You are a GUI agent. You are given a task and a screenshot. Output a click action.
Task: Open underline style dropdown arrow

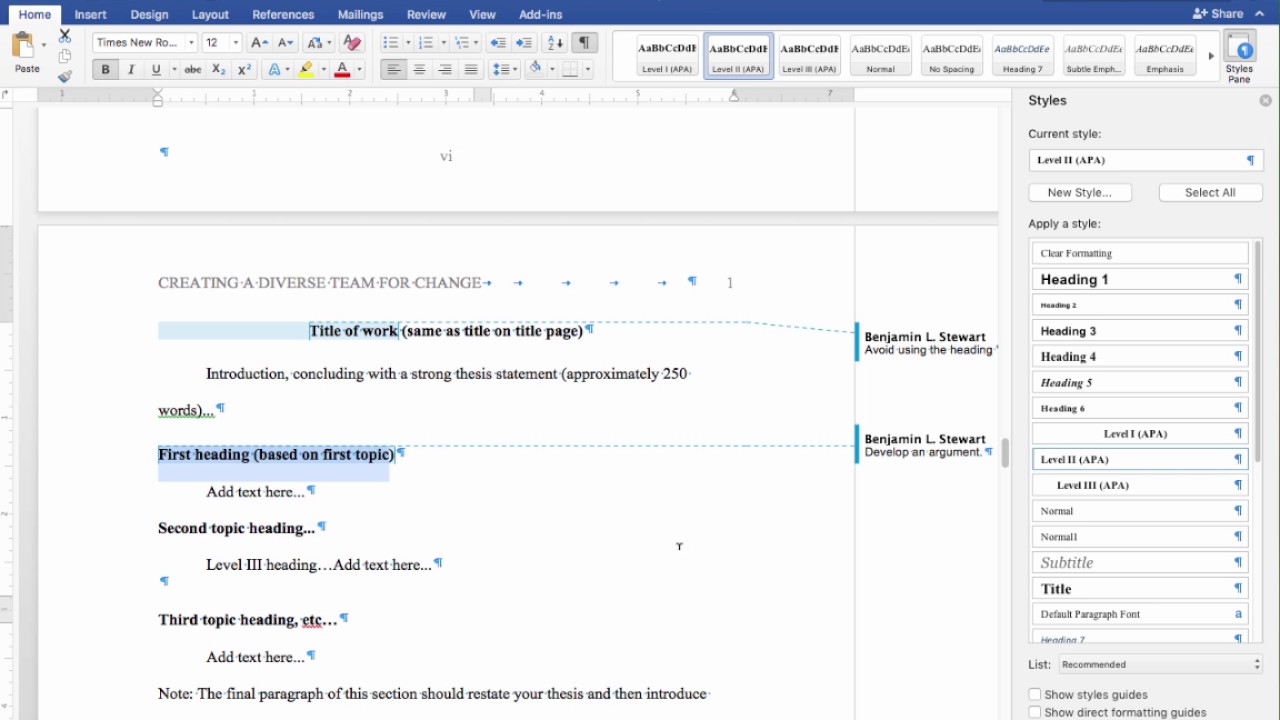(174, 70)
